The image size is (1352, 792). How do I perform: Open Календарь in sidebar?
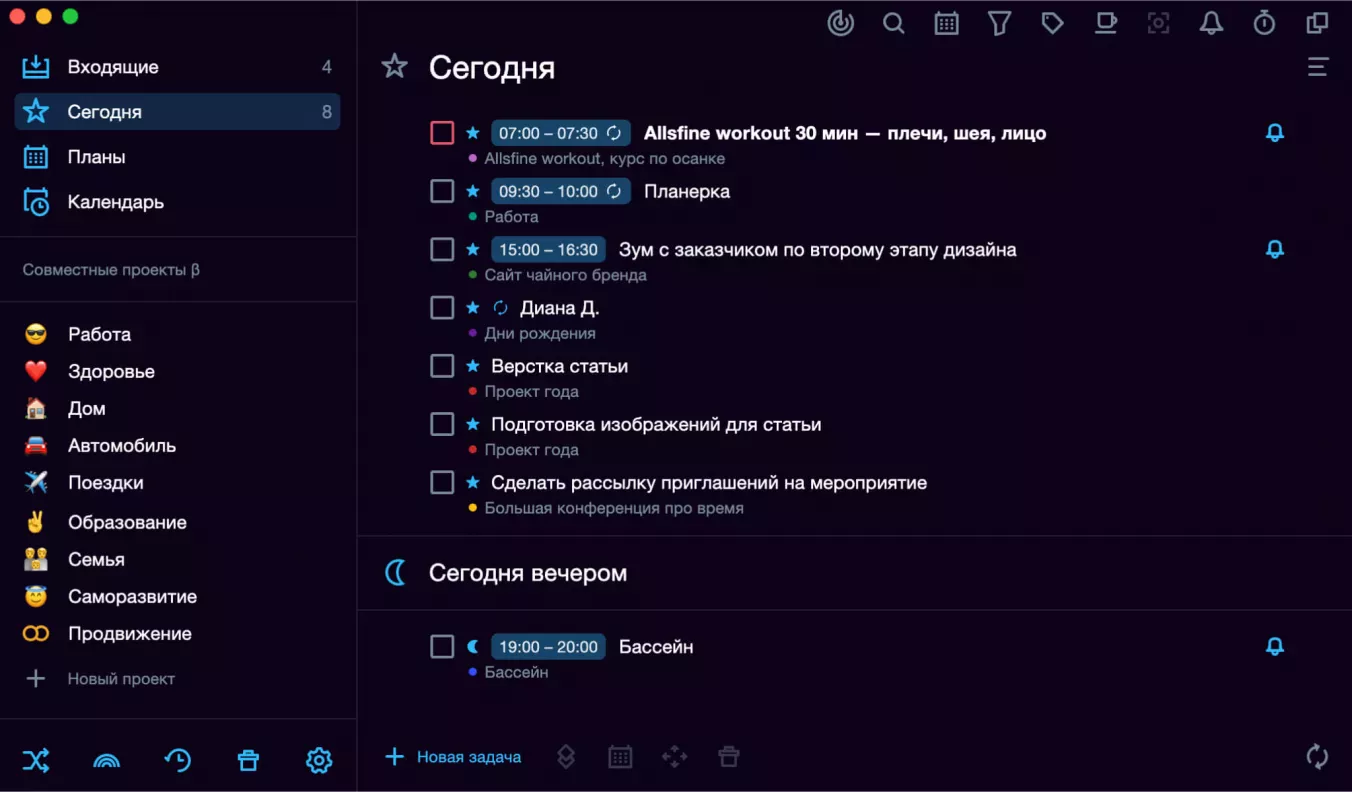click(177, 202)
